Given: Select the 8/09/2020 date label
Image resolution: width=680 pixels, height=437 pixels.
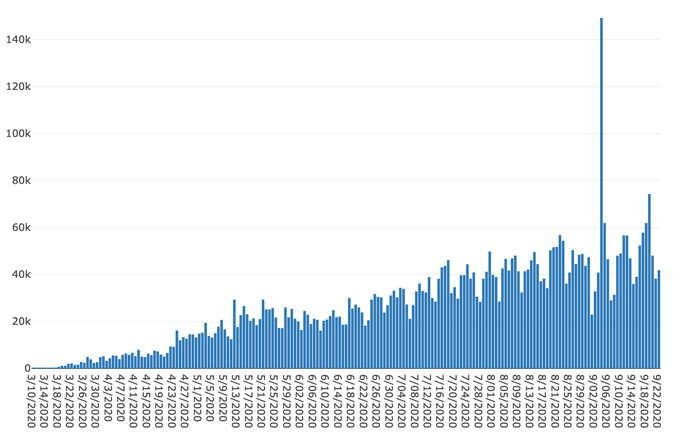Looking at the screenshot, I should point(517,400).
